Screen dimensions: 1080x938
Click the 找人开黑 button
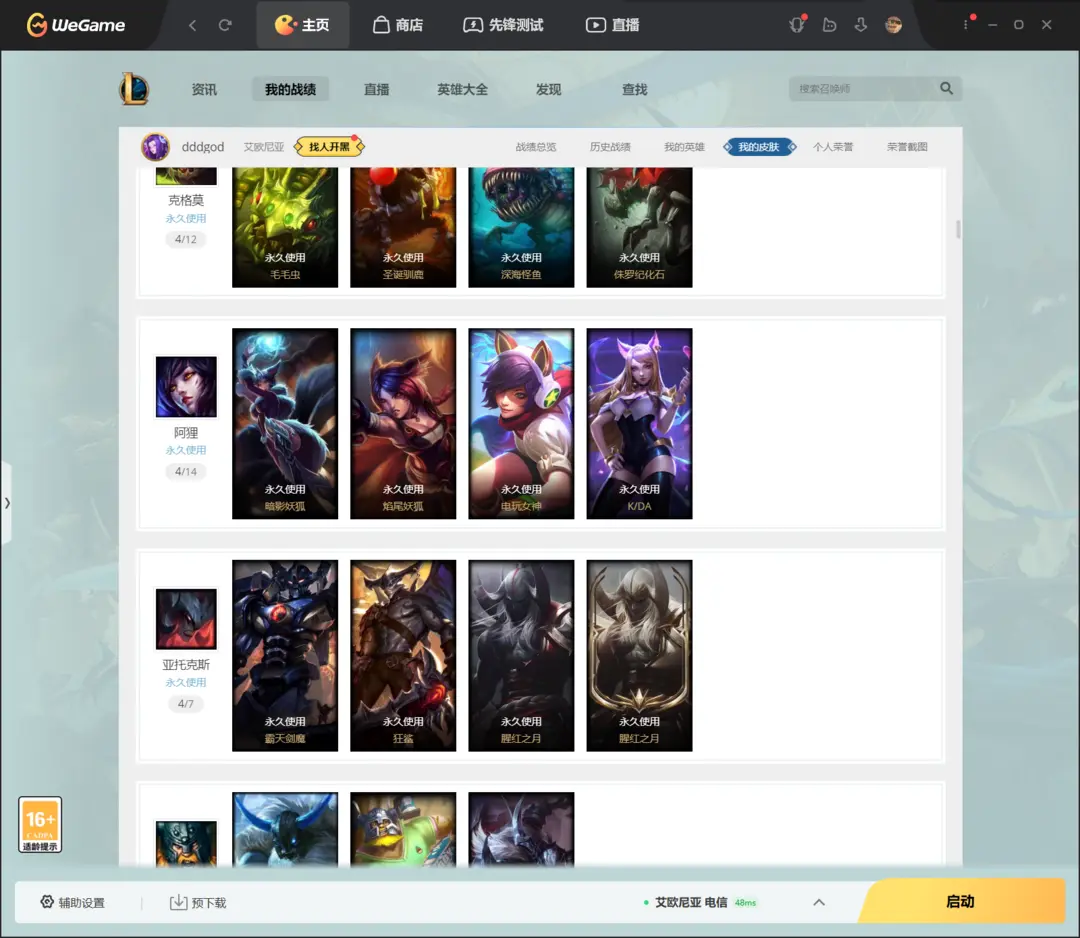[329, 147]
